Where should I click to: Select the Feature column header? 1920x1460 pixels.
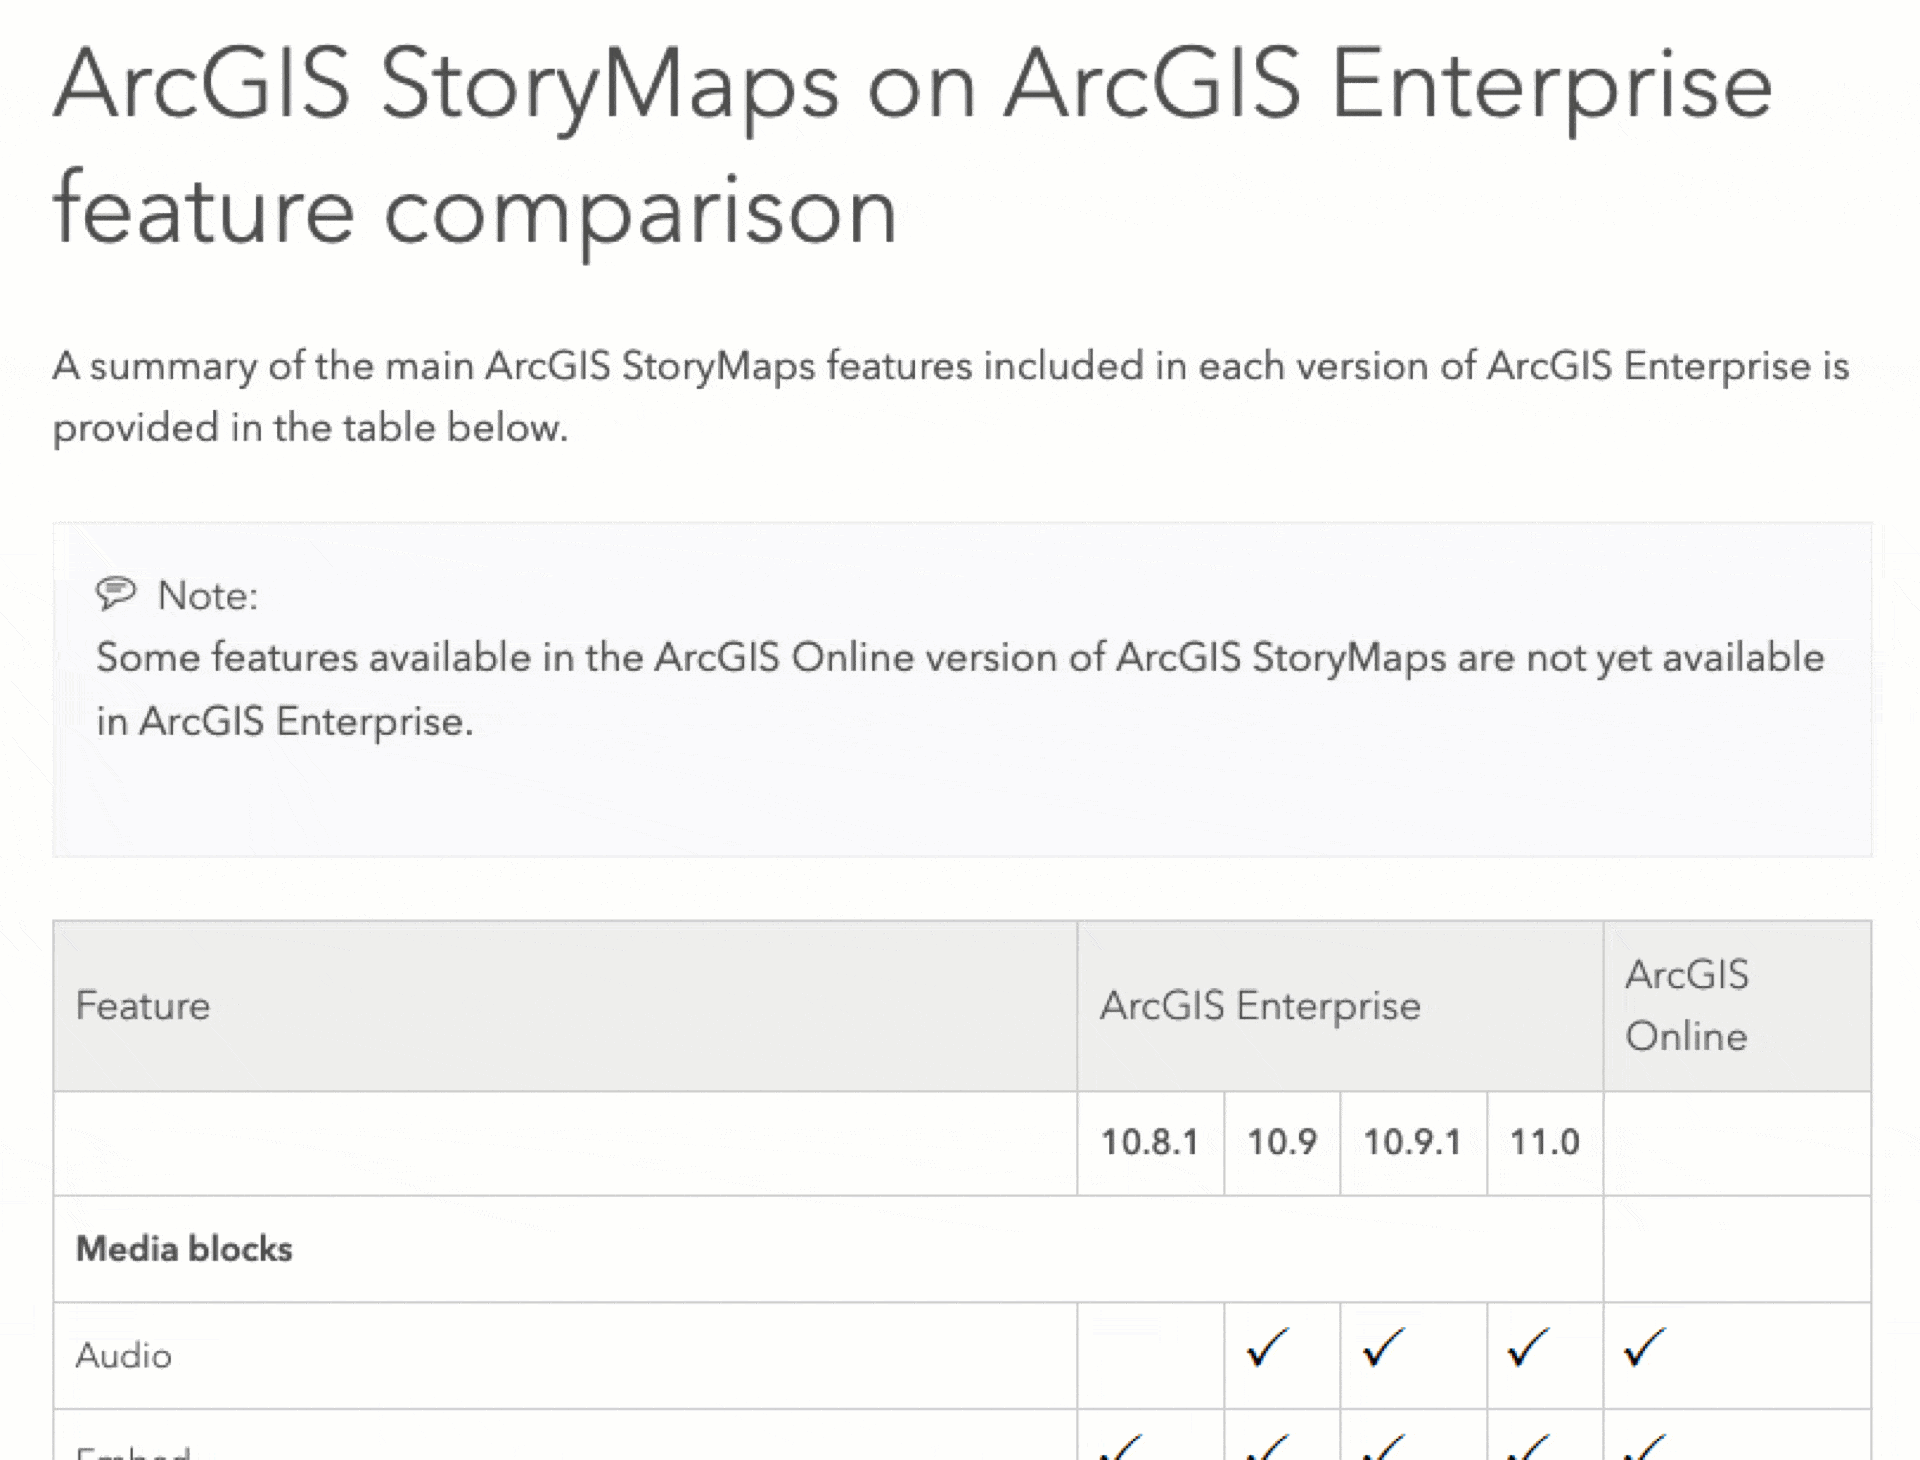(x=143, y=1006)
